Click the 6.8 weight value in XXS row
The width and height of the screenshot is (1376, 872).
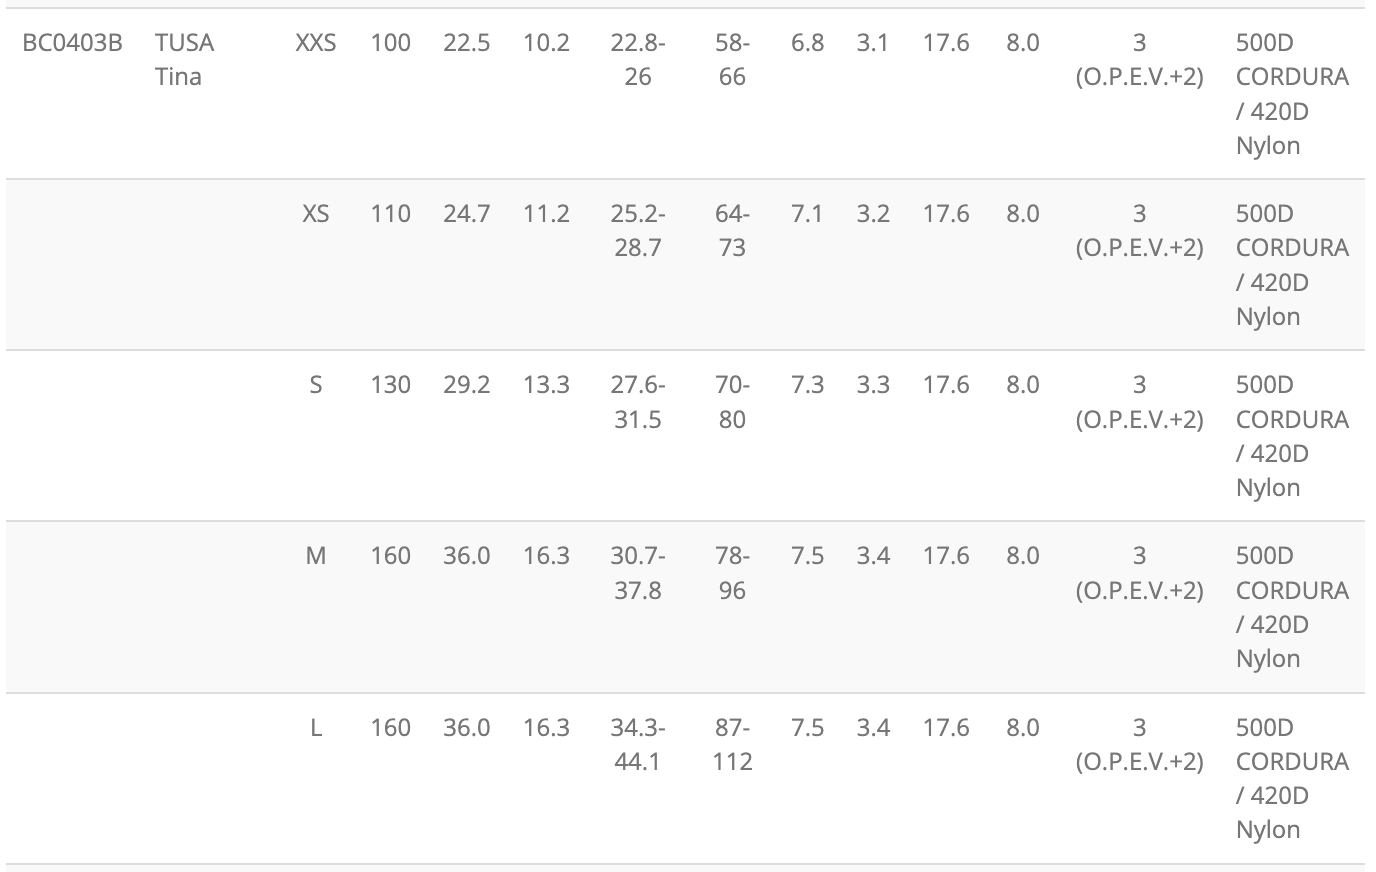[x=807, y=43]
